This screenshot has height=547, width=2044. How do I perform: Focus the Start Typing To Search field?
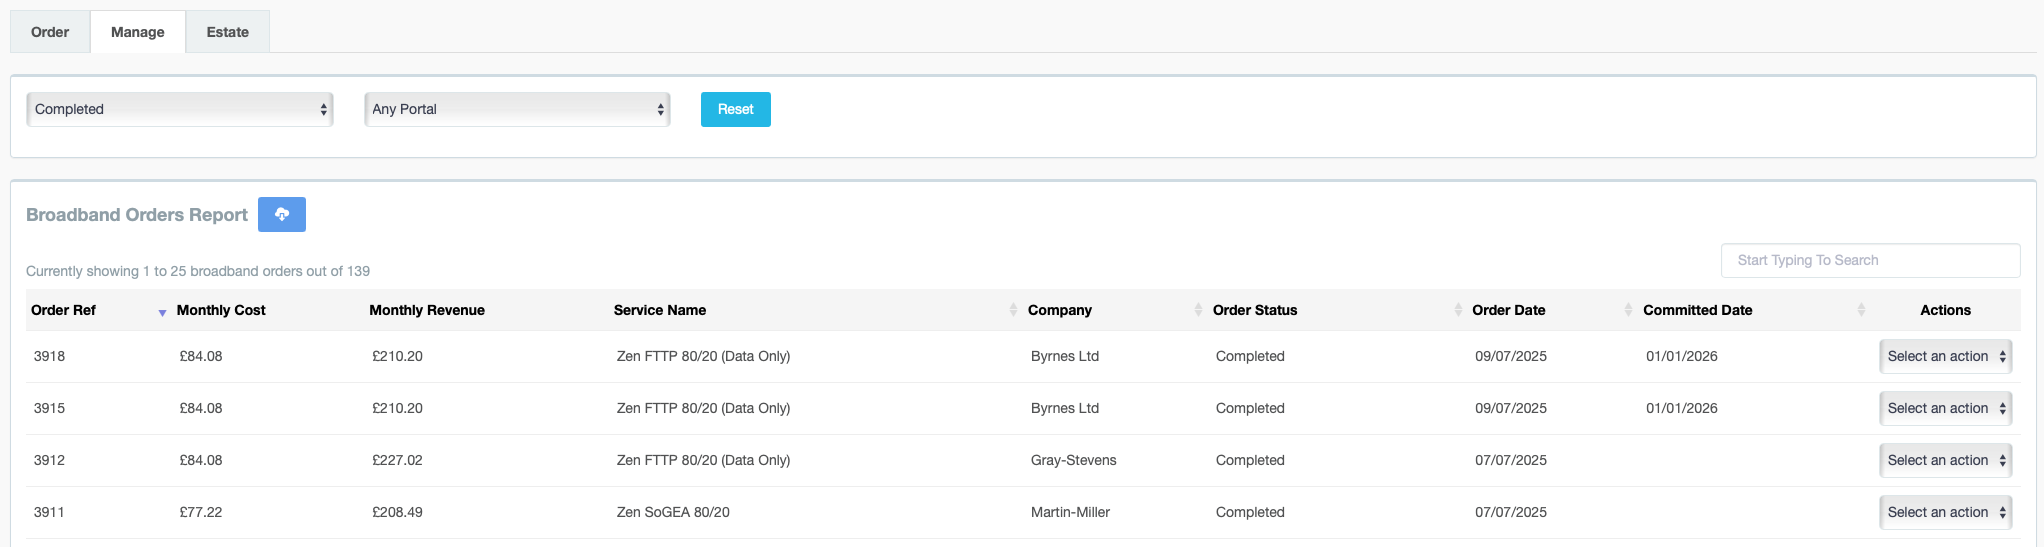(x=1870, y=260)
